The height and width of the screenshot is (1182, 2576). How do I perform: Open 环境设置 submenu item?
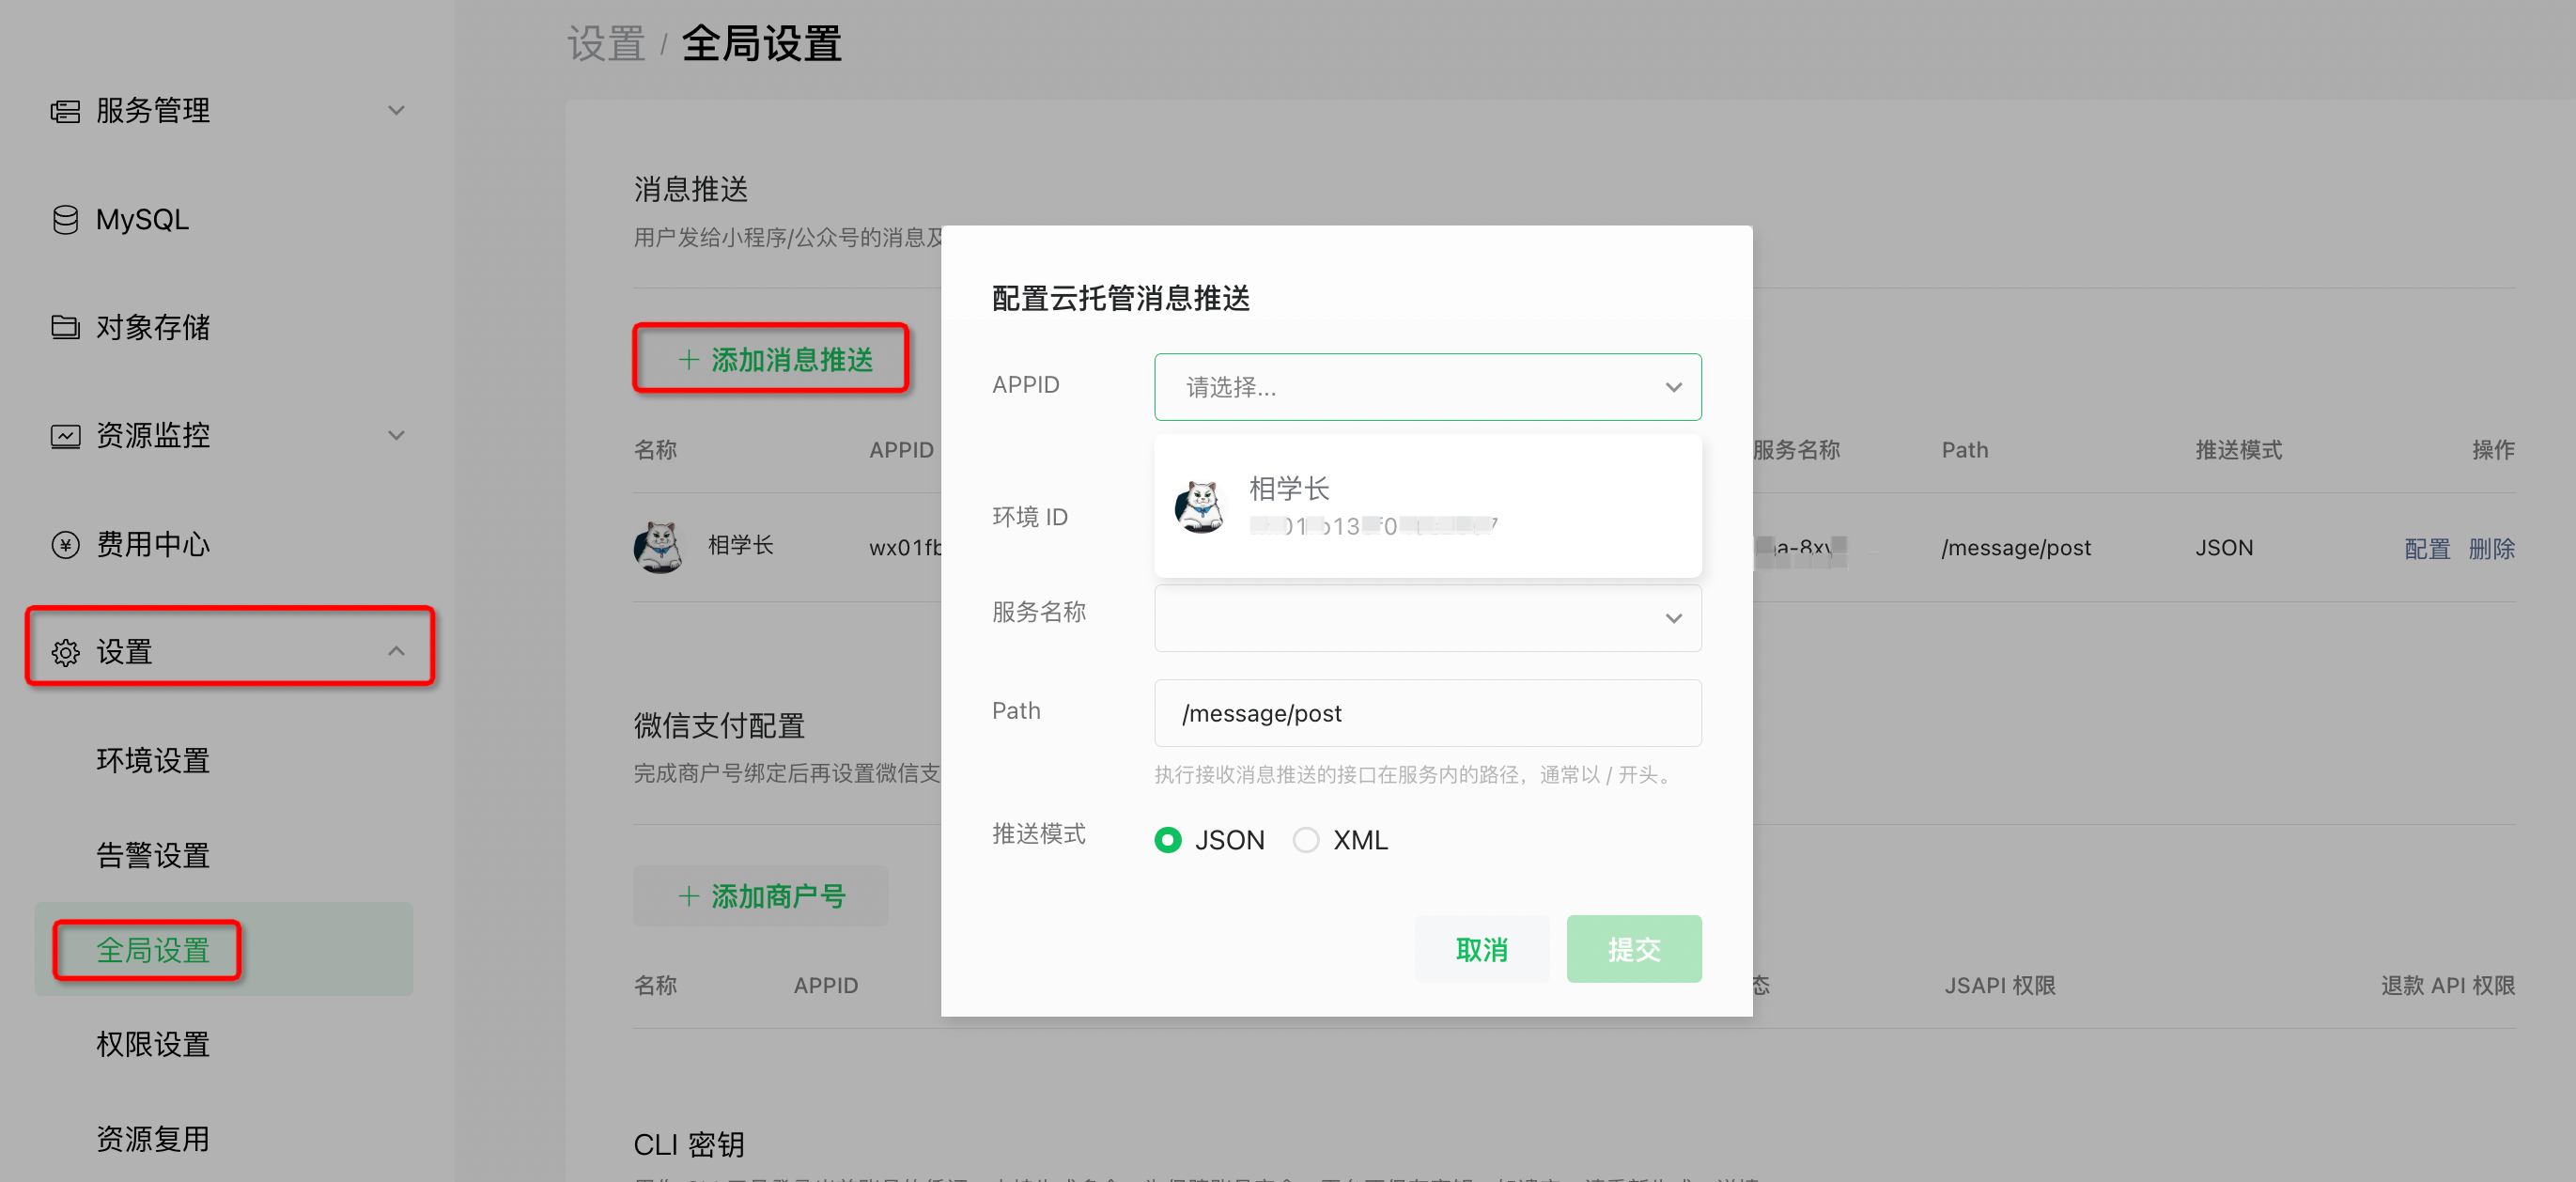[153, 760]
